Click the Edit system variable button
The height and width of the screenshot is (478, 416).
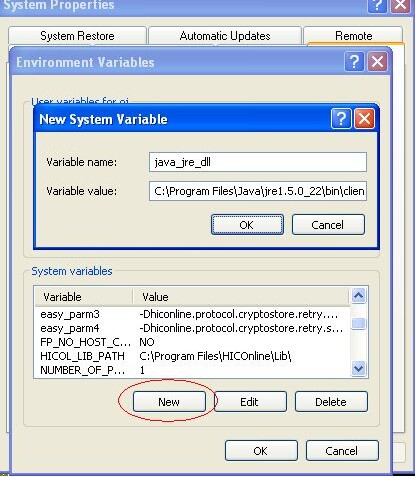250,402
